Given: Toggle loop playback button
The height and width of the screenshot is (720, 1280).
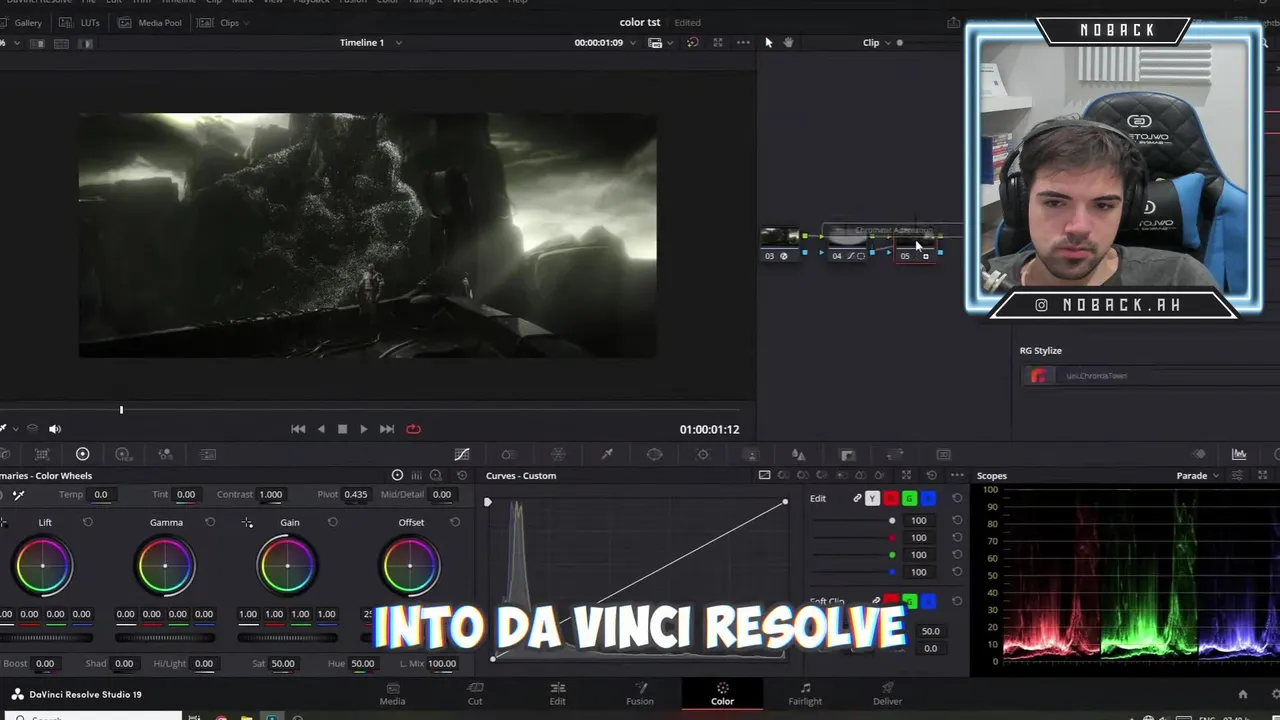Looking at the screenshot, I should pos(413,429).
